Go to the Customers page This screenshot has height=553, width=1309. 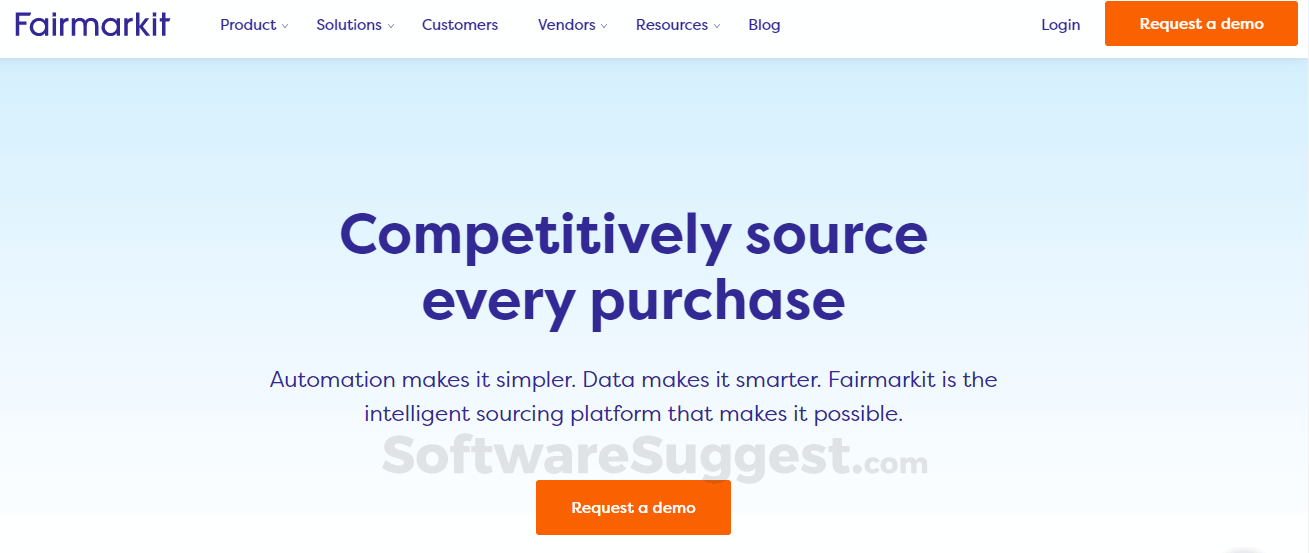pos(460,25)
